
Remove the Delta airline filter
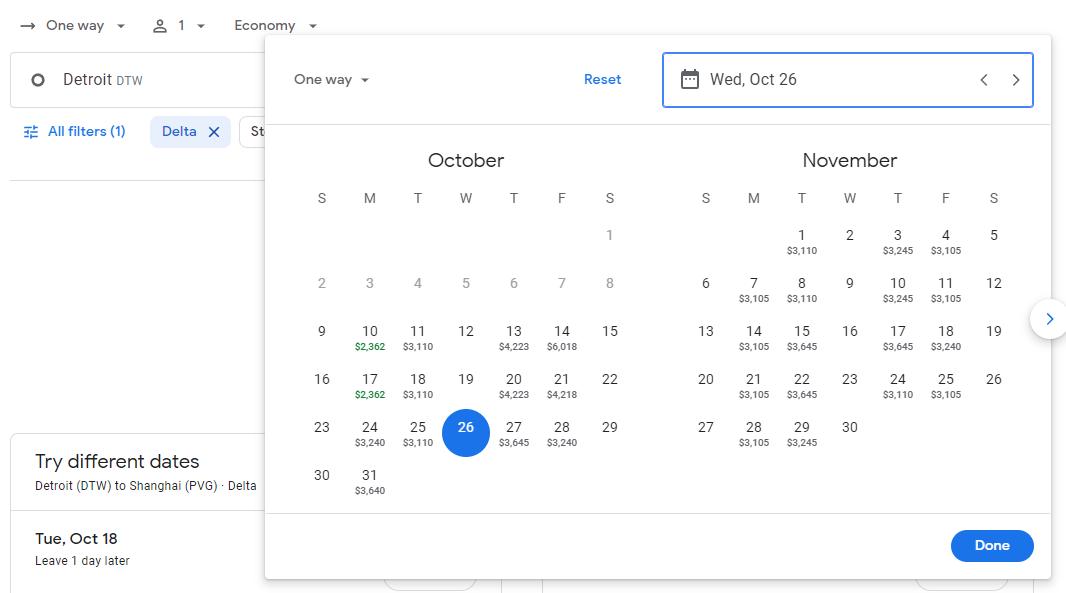point(214,132)
